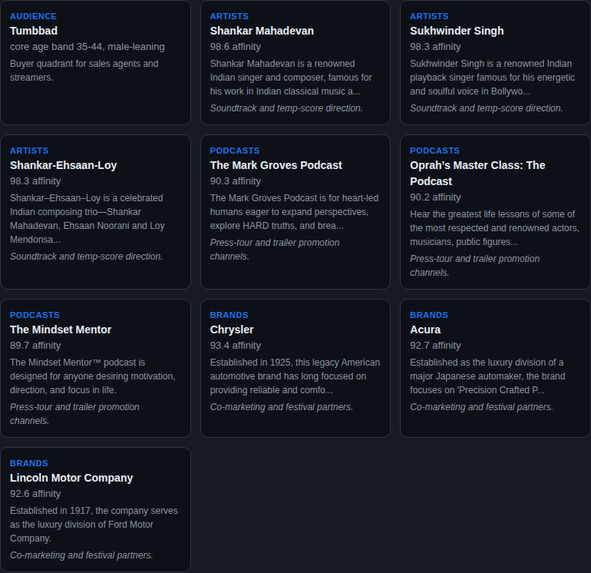591x573 pixels.
Task: Click co-marketing note under Chrysler
Action: [281, 407]
